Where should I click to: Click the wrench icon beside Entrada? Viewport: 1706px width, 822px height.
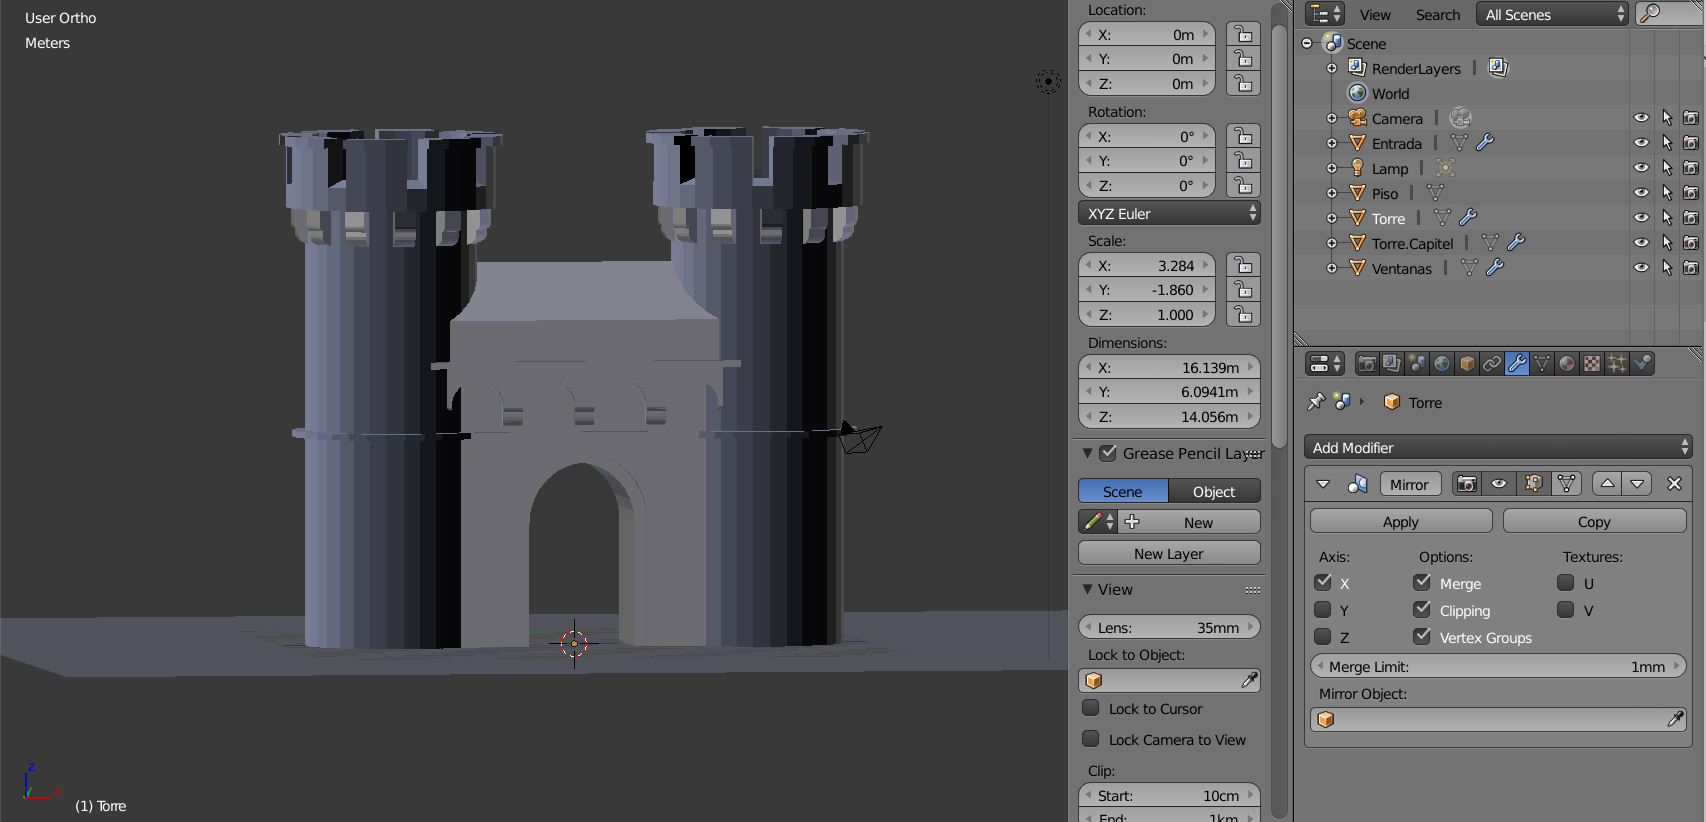click(1485, 143)
